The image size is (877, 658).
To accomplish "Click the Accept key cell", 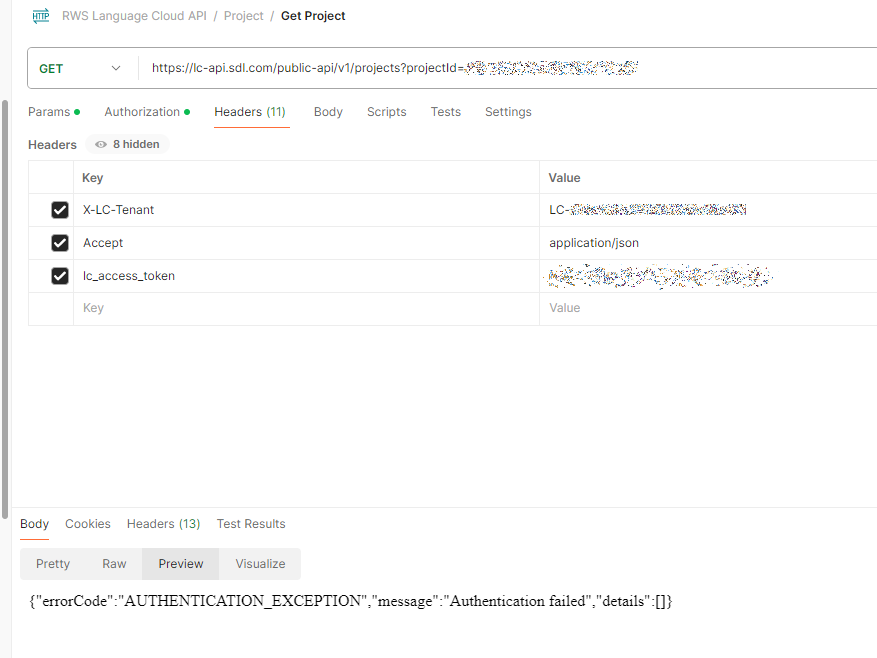I will (306, 243).
